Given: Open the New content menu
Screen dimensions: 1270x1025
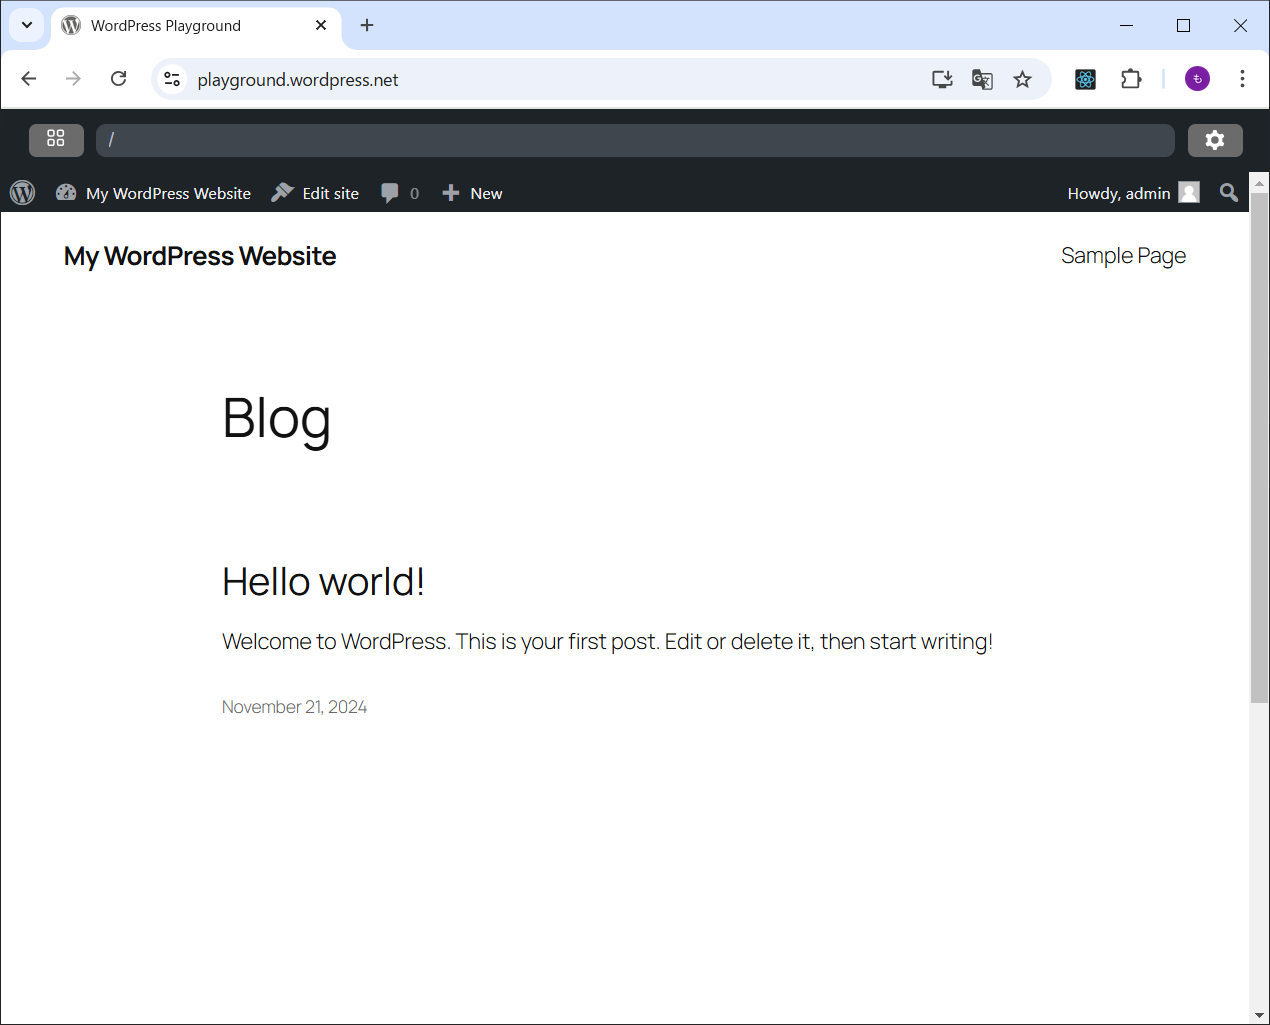Looking at the screenshot, I should click(x=472, y=193).
